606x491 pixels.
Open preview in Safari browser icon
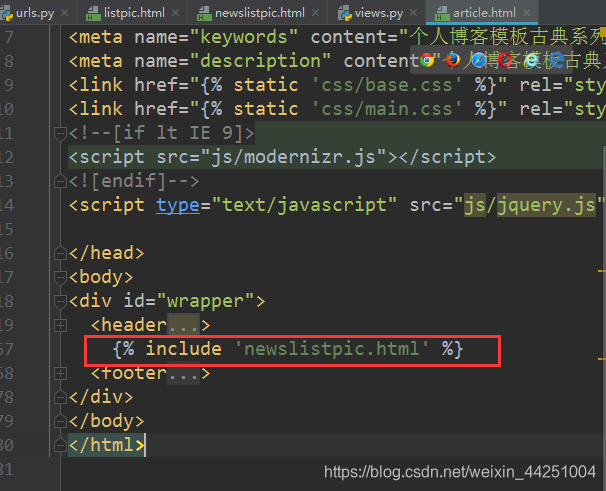pyautogui.click(x=479, y=60)
